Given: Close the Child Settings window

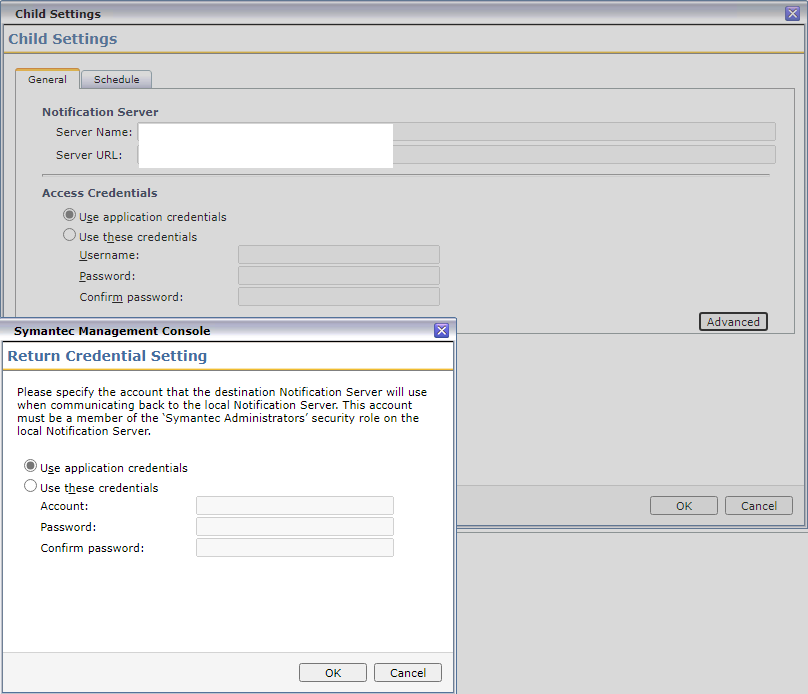Looking at the screenshot, I should [793, 13].
